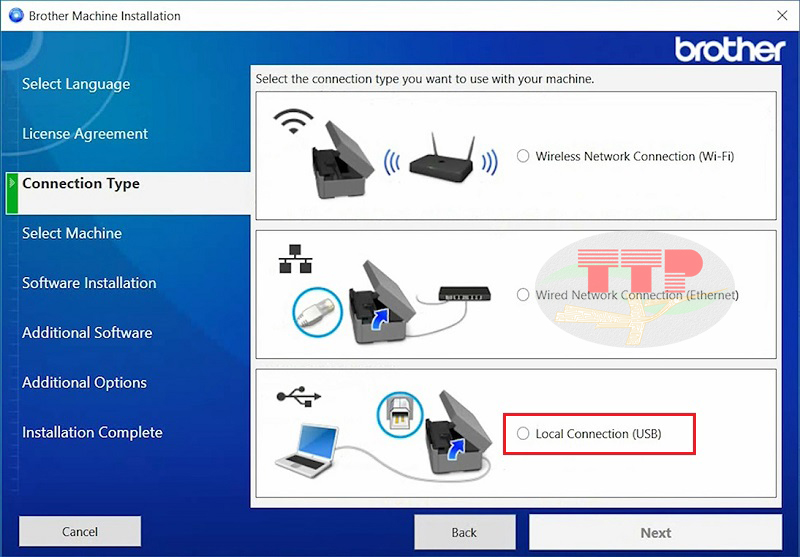Screen dimensions: 800x557
Task: Cancel the installation
Action: coord(80,531)
